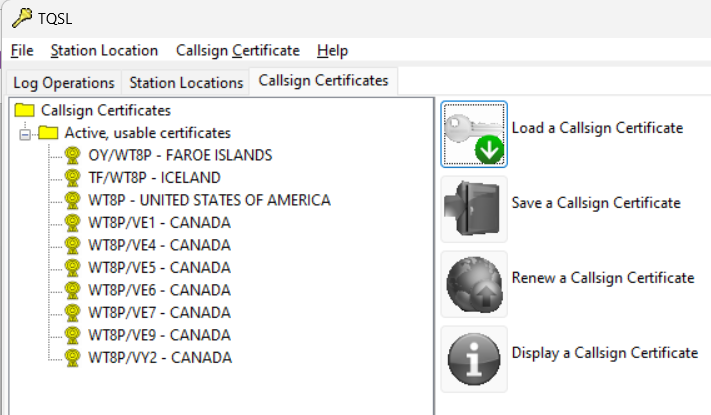The width and height of the screenshot is (711, 415).
Task: Click ribbon icon beside WT8P/VE5 - CANADA
Action: (72, 268)
